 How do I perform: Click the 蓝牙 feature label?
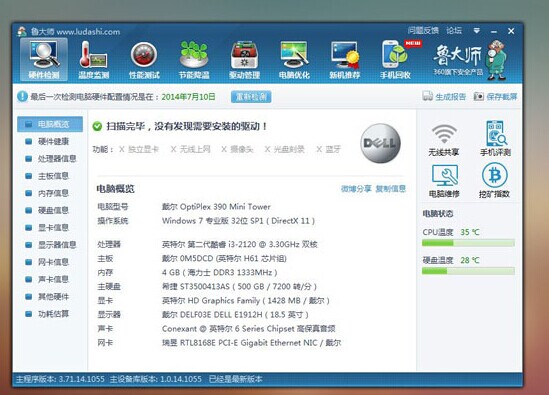tap(333, 150)
